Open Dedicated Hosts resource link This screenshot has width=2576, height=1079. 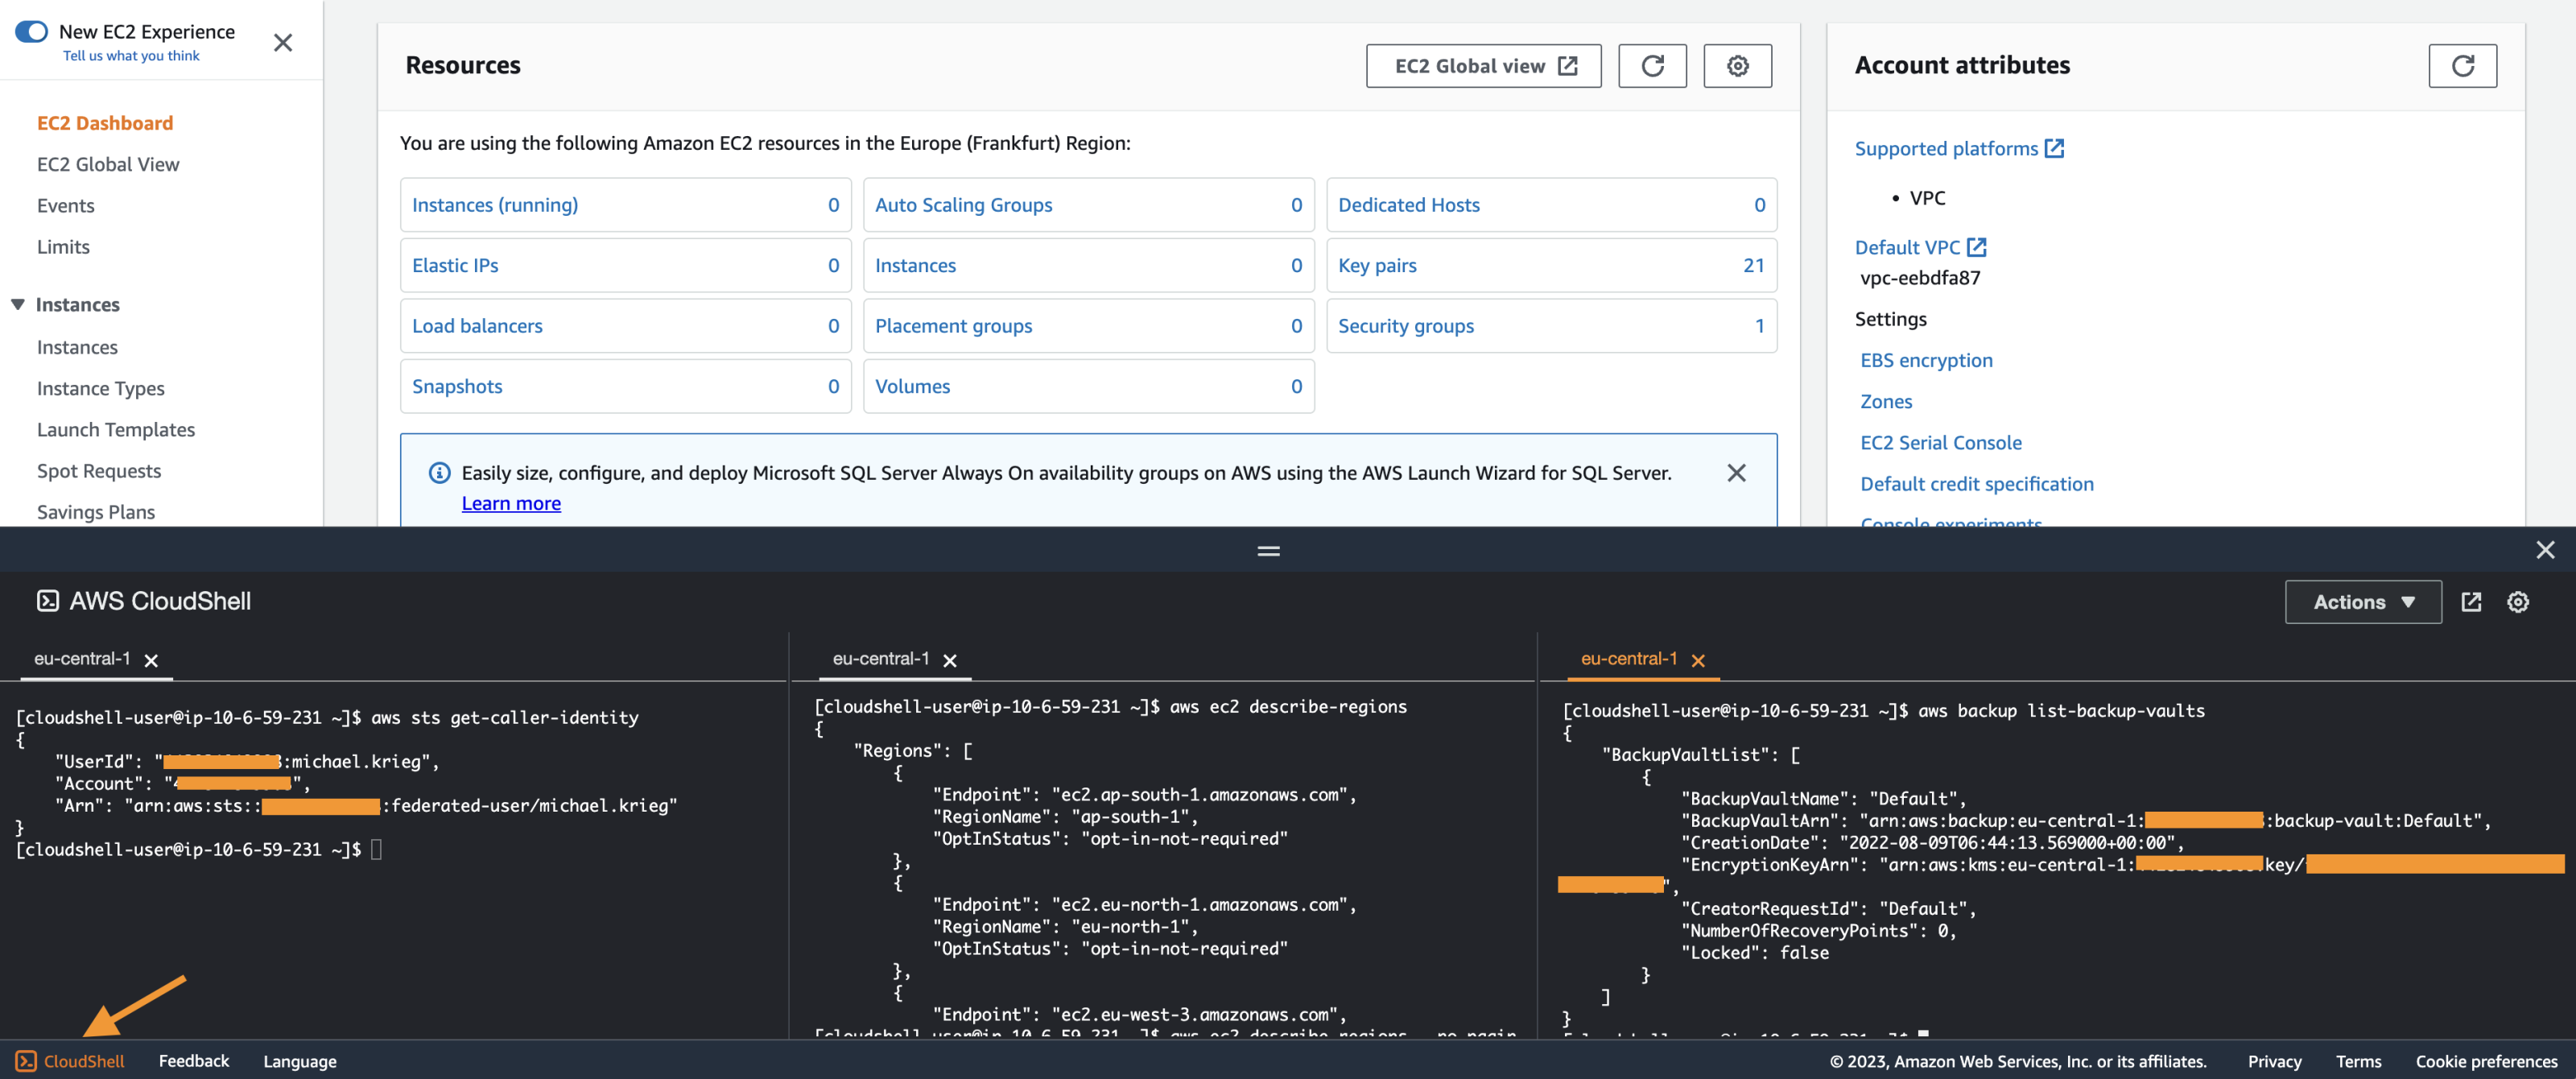pos(1408,205)
